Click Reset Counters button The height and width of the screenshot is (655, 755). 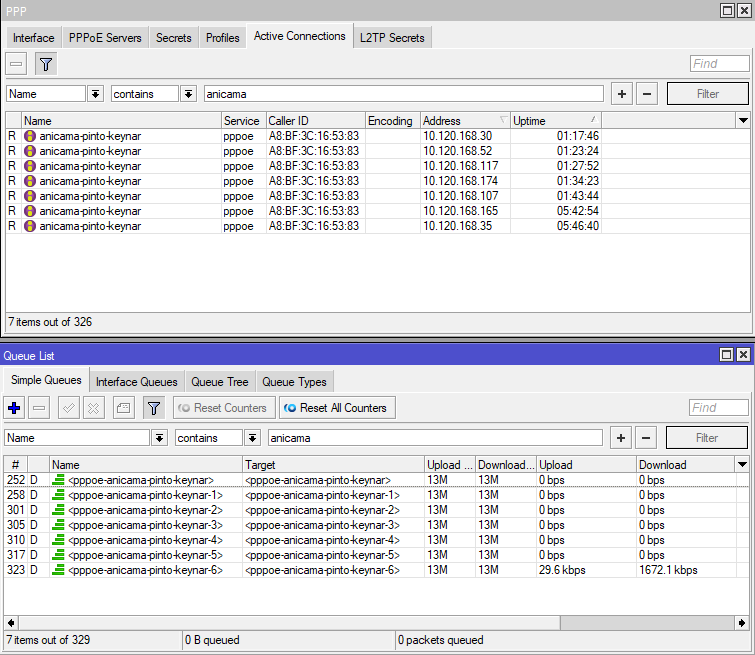pyautogui.click(x=224, y=408)
